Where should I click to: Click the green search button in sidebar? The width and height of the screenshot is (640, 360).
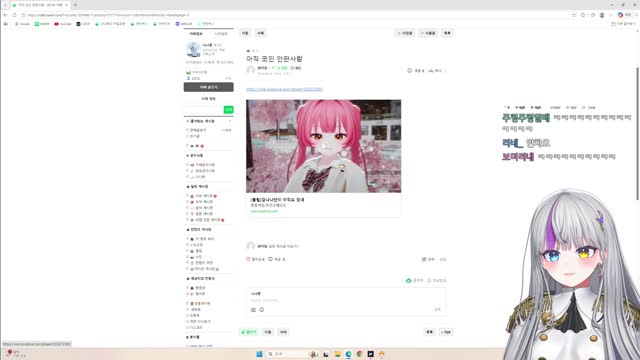[229, 109]
